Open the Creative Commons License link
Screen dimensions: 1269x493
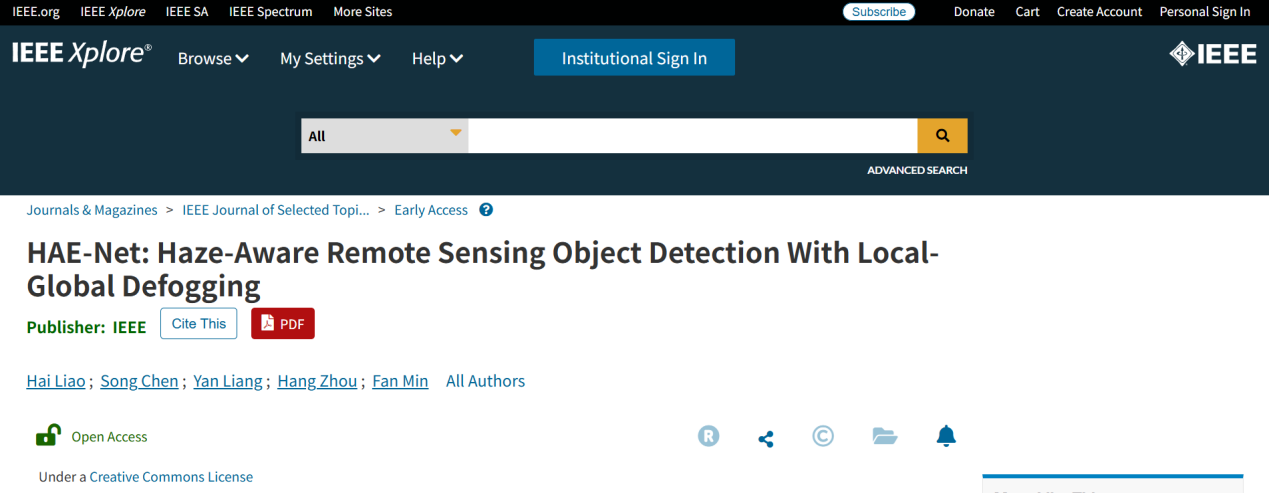[x=171, y=477]
